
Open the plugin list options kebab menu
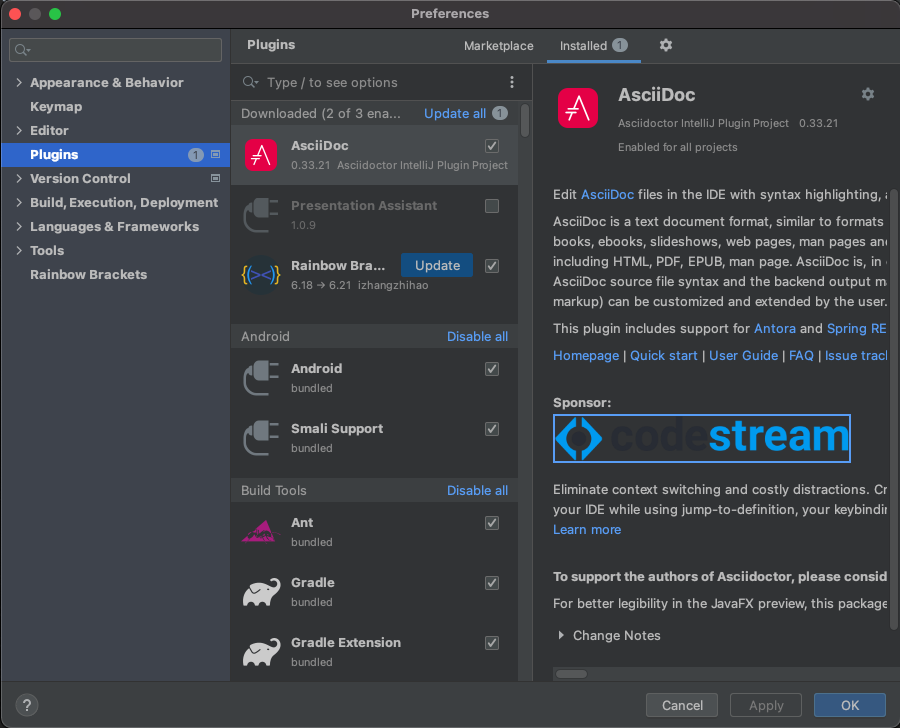(x=511, y=82)
